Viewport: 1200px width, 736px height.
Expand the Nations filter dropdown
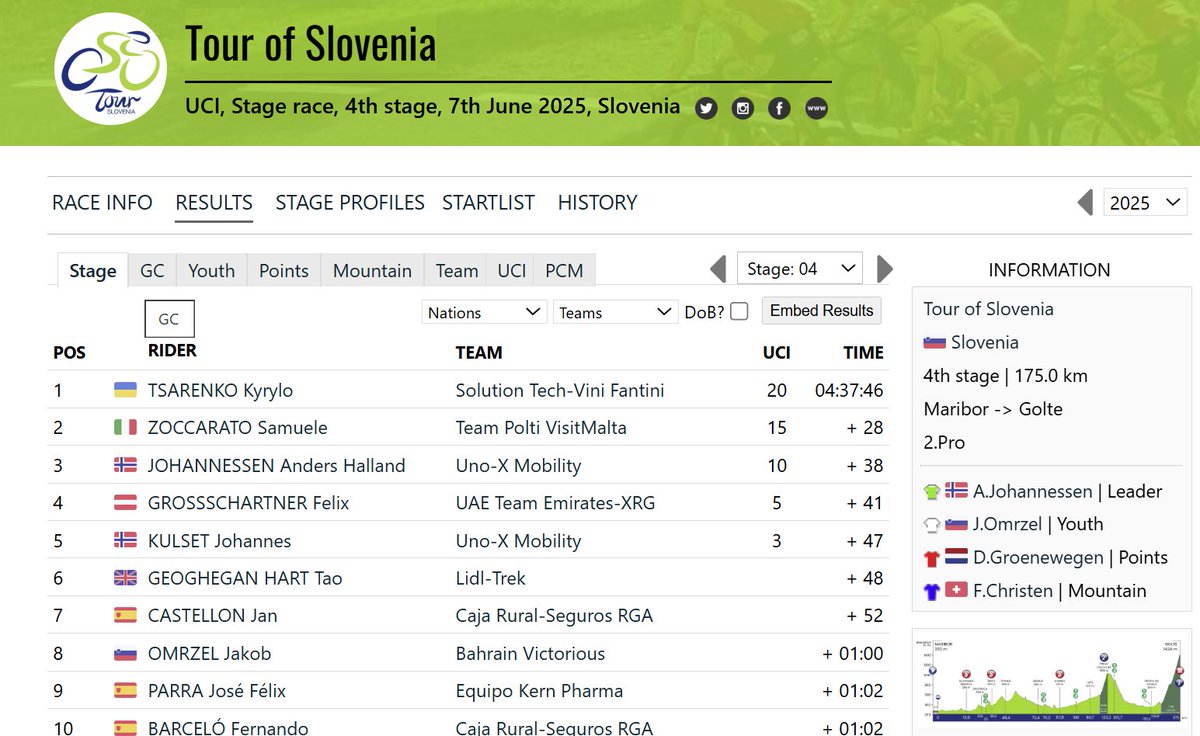485,312
